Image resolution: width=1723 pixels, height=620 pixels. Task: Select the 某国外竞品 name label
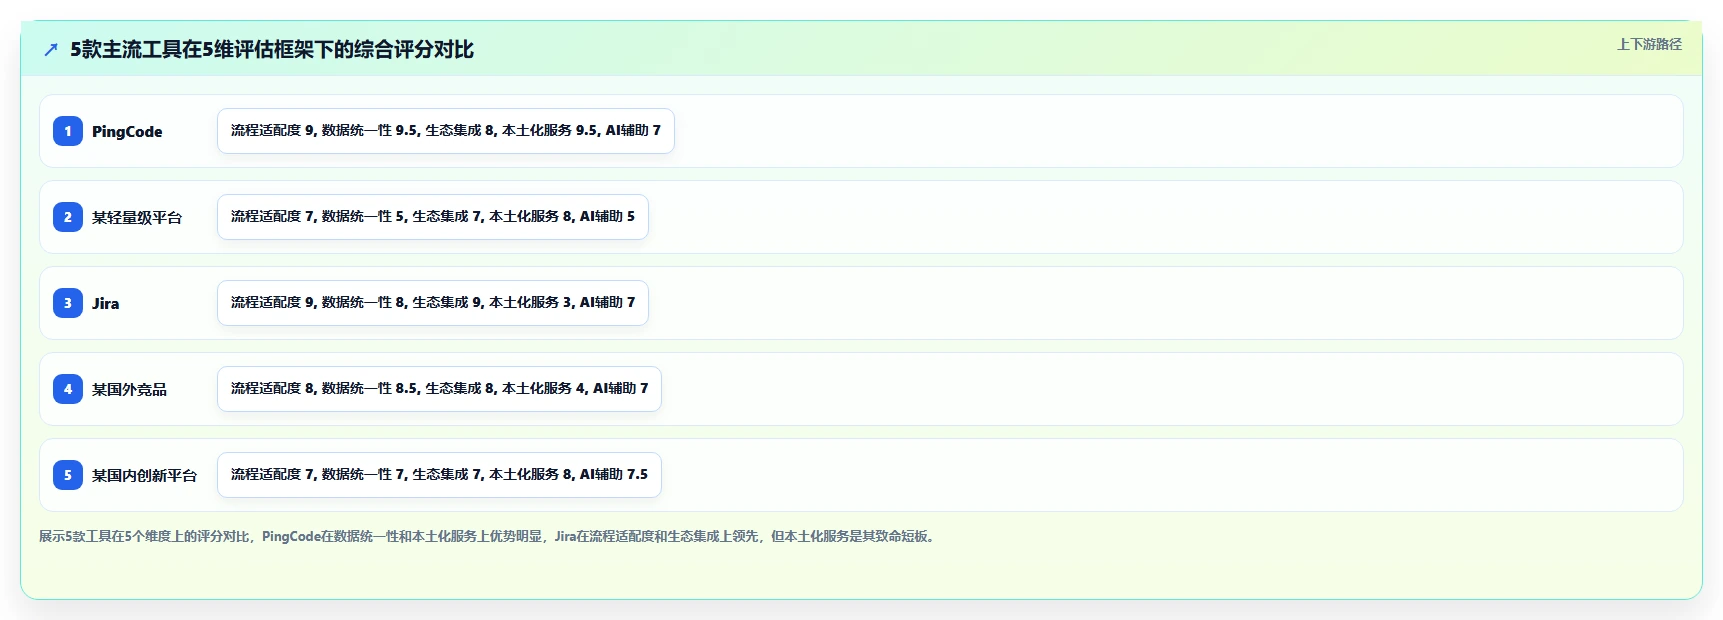coord(129,390)
